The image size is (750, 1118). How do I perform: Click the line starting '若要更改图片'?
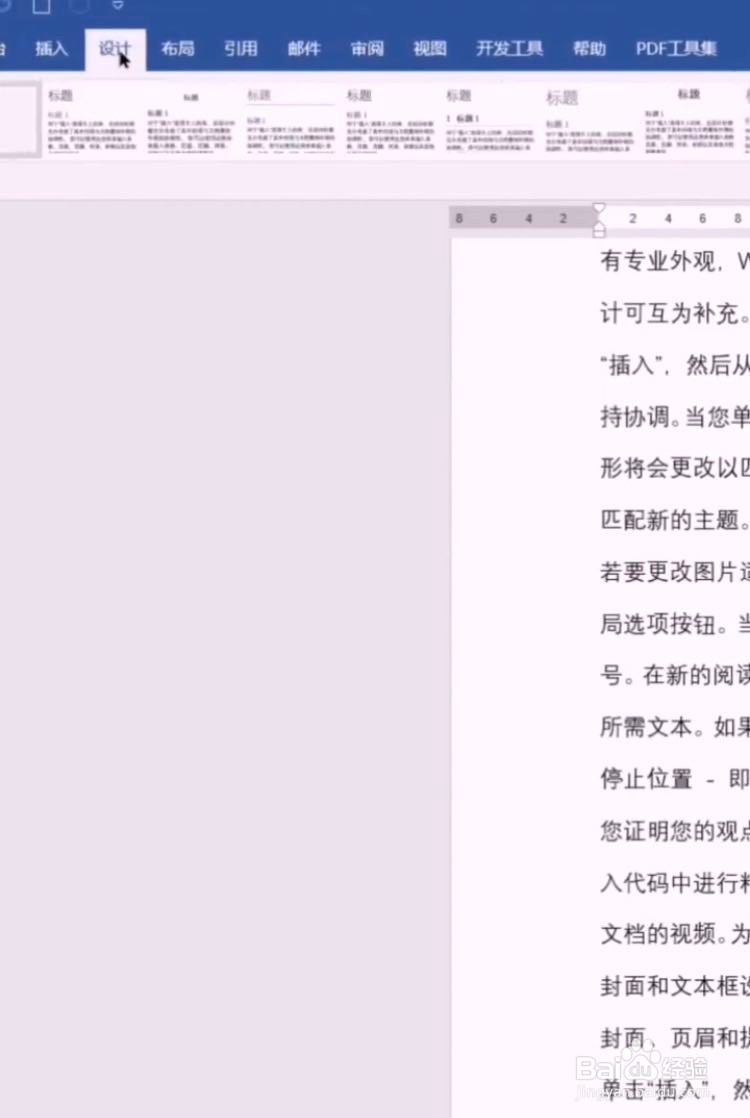674,572
